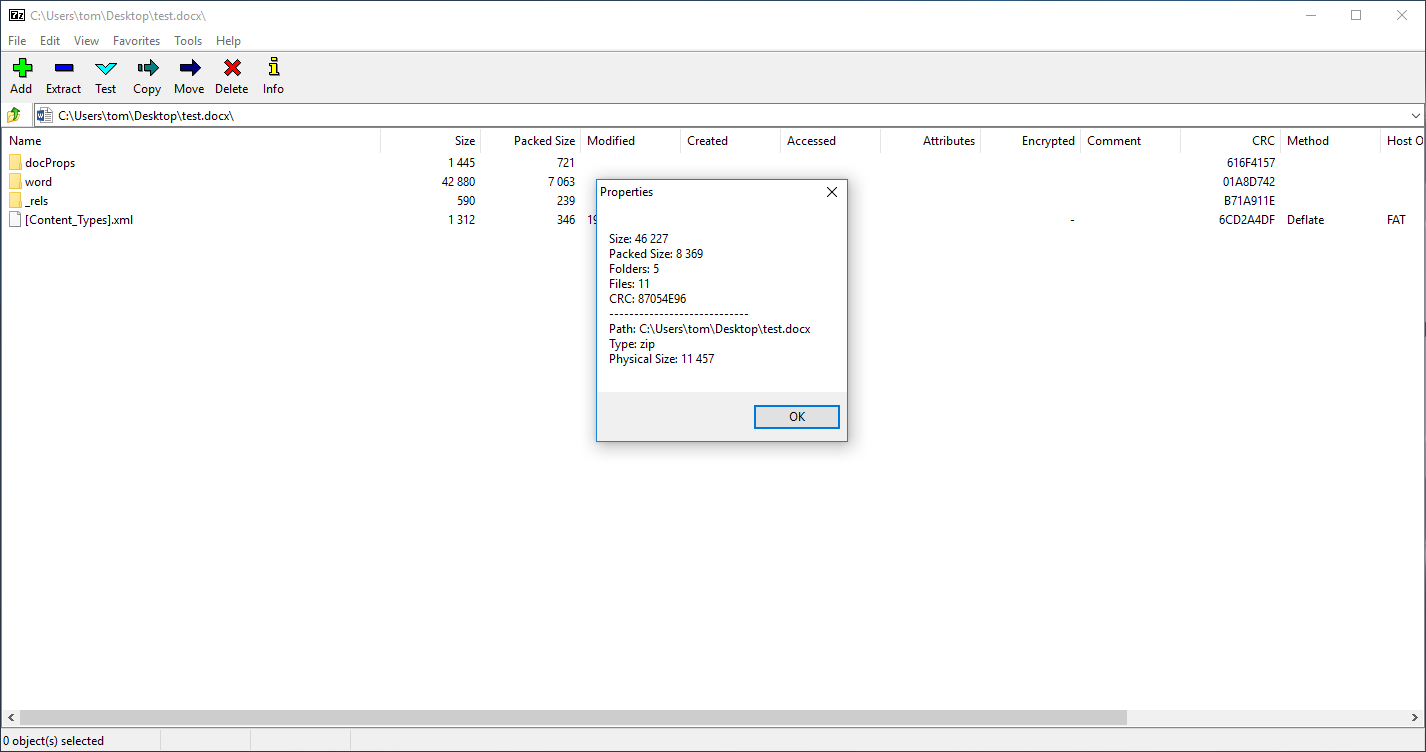Click CRC value 616F4157
The image size is (1426, 752).
coord(1251,162)
